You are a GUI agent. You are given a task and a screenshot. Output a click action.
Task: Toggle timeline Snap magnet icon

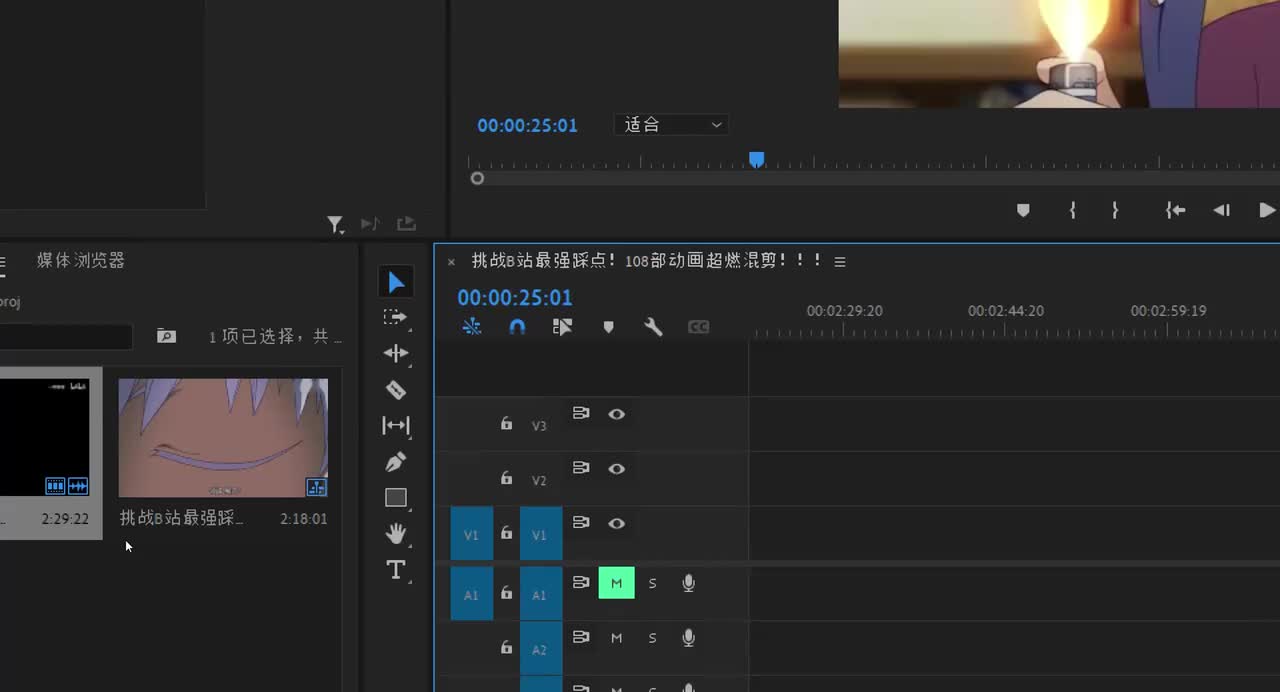pos(517,327)
